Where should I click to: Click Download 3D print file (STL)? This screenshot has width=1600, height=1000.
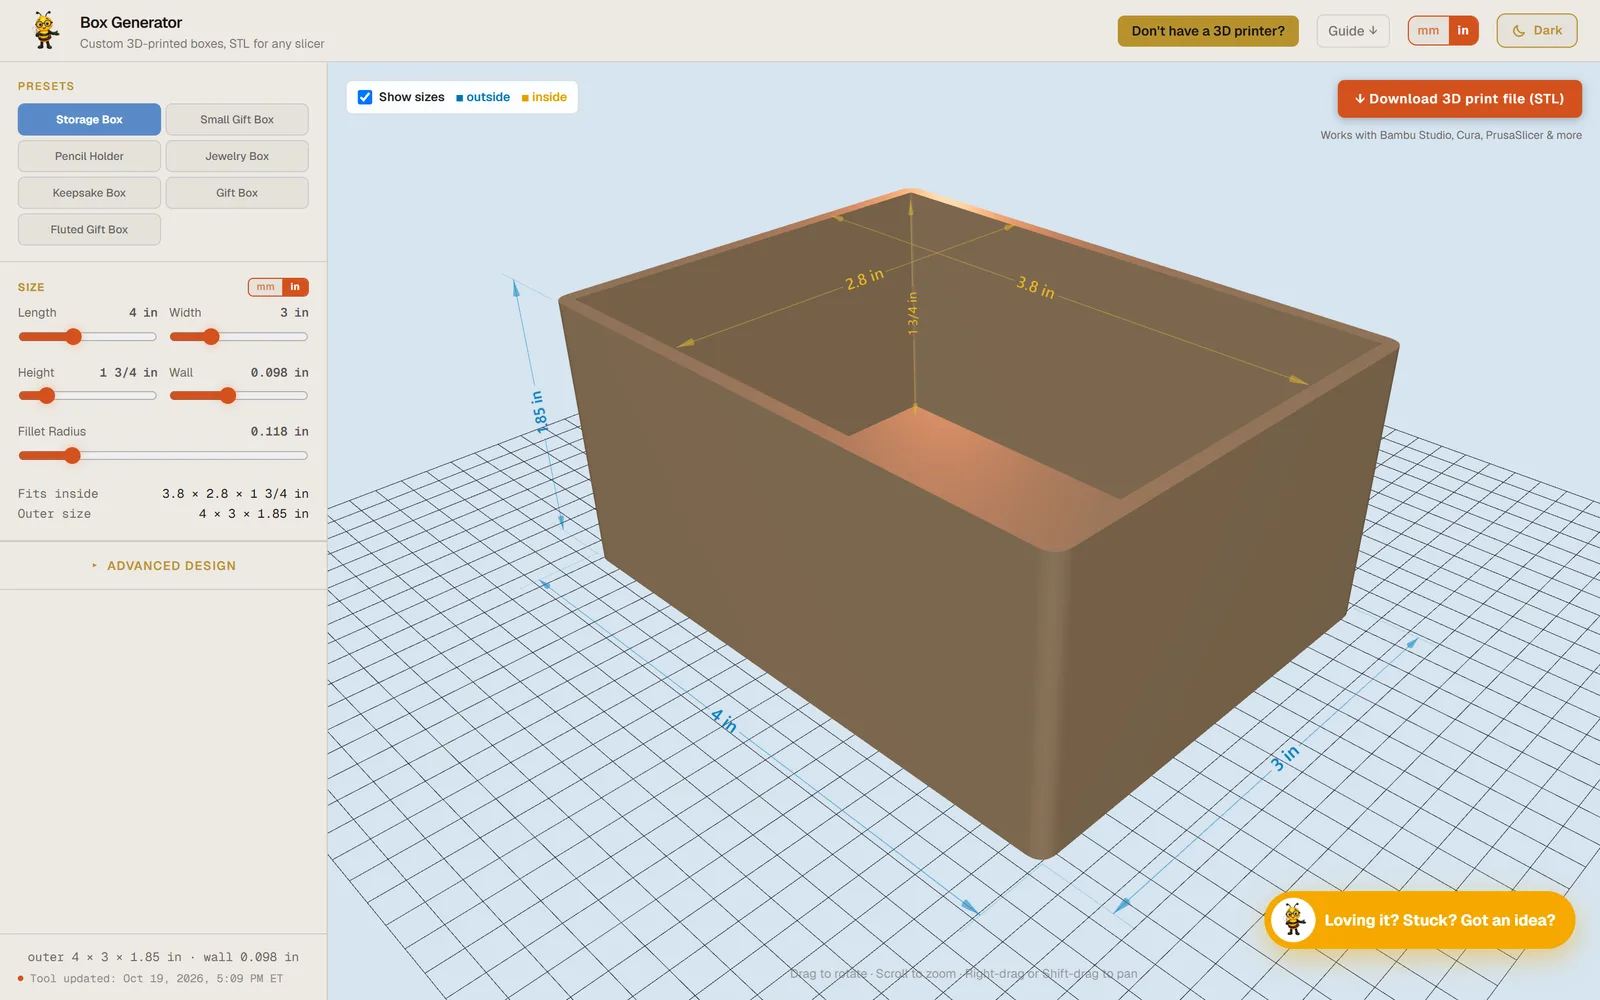[x=1459, y=99]
